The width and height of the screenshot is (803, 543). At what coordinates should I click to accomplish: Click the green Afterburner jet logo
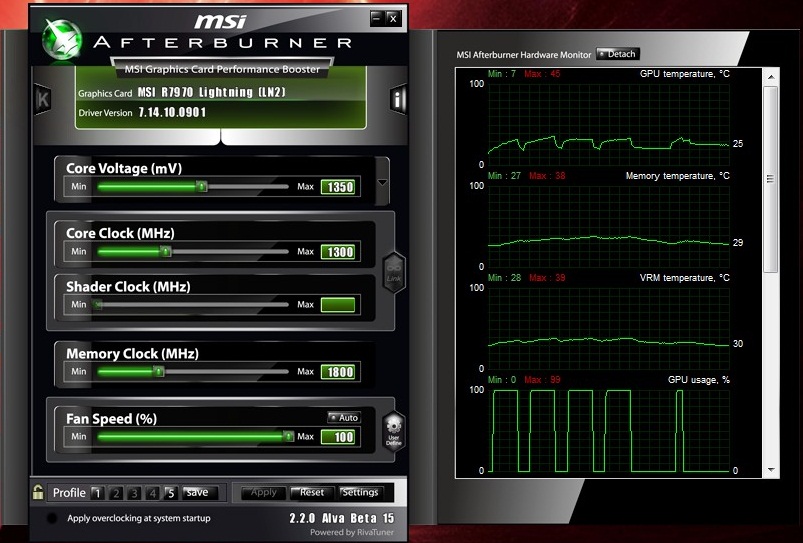tap(62, 39)
